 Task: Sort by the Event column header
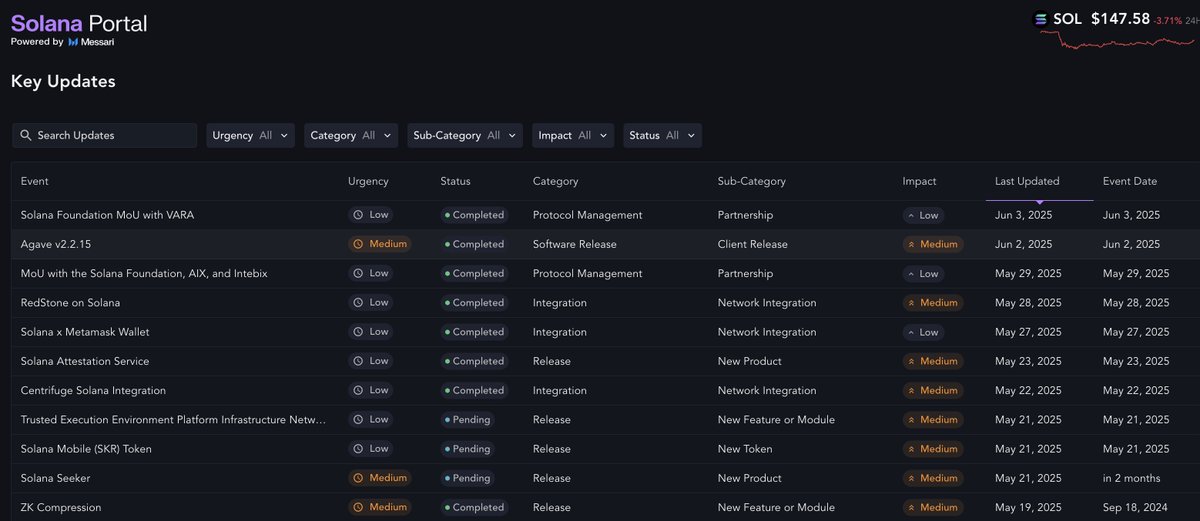point(35,181)
